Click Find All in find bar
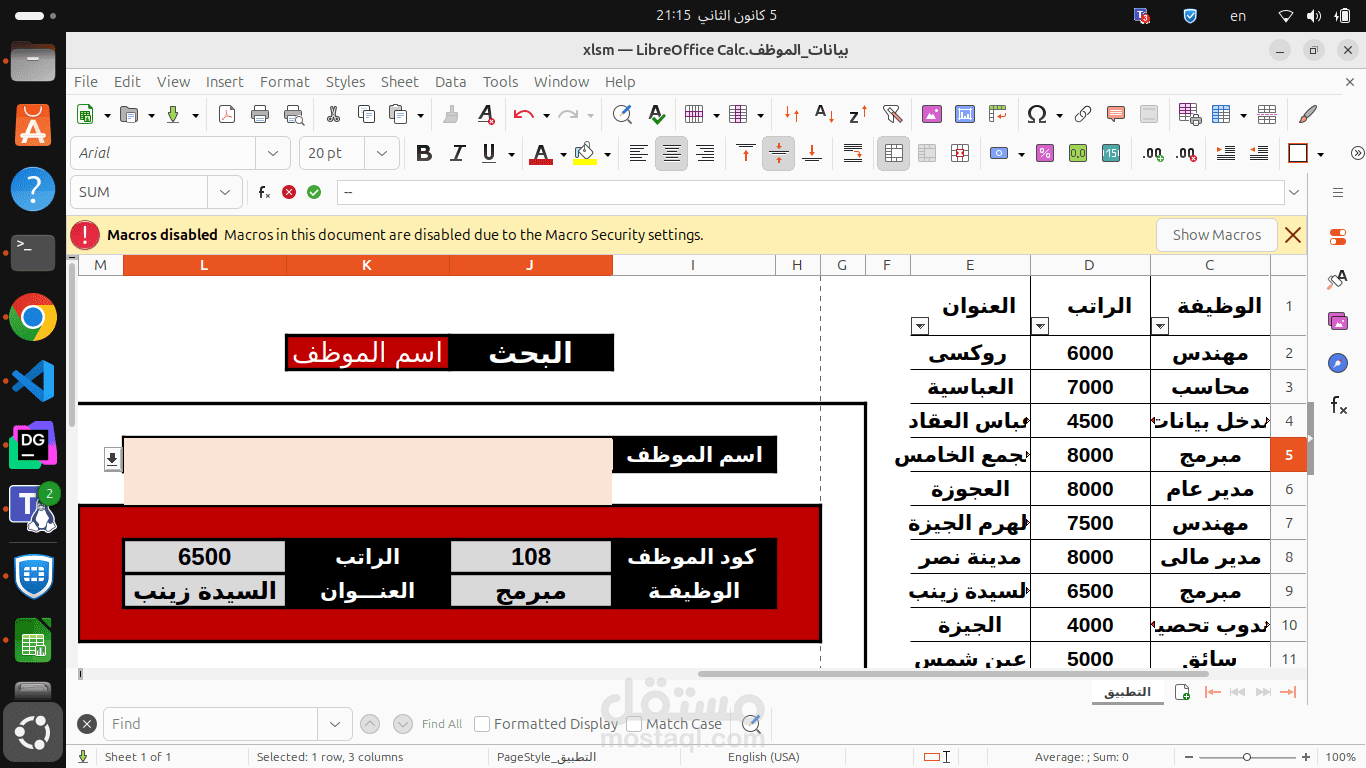Image resolution: width=1366 pixels, height=768 pixels. point(442,724)
